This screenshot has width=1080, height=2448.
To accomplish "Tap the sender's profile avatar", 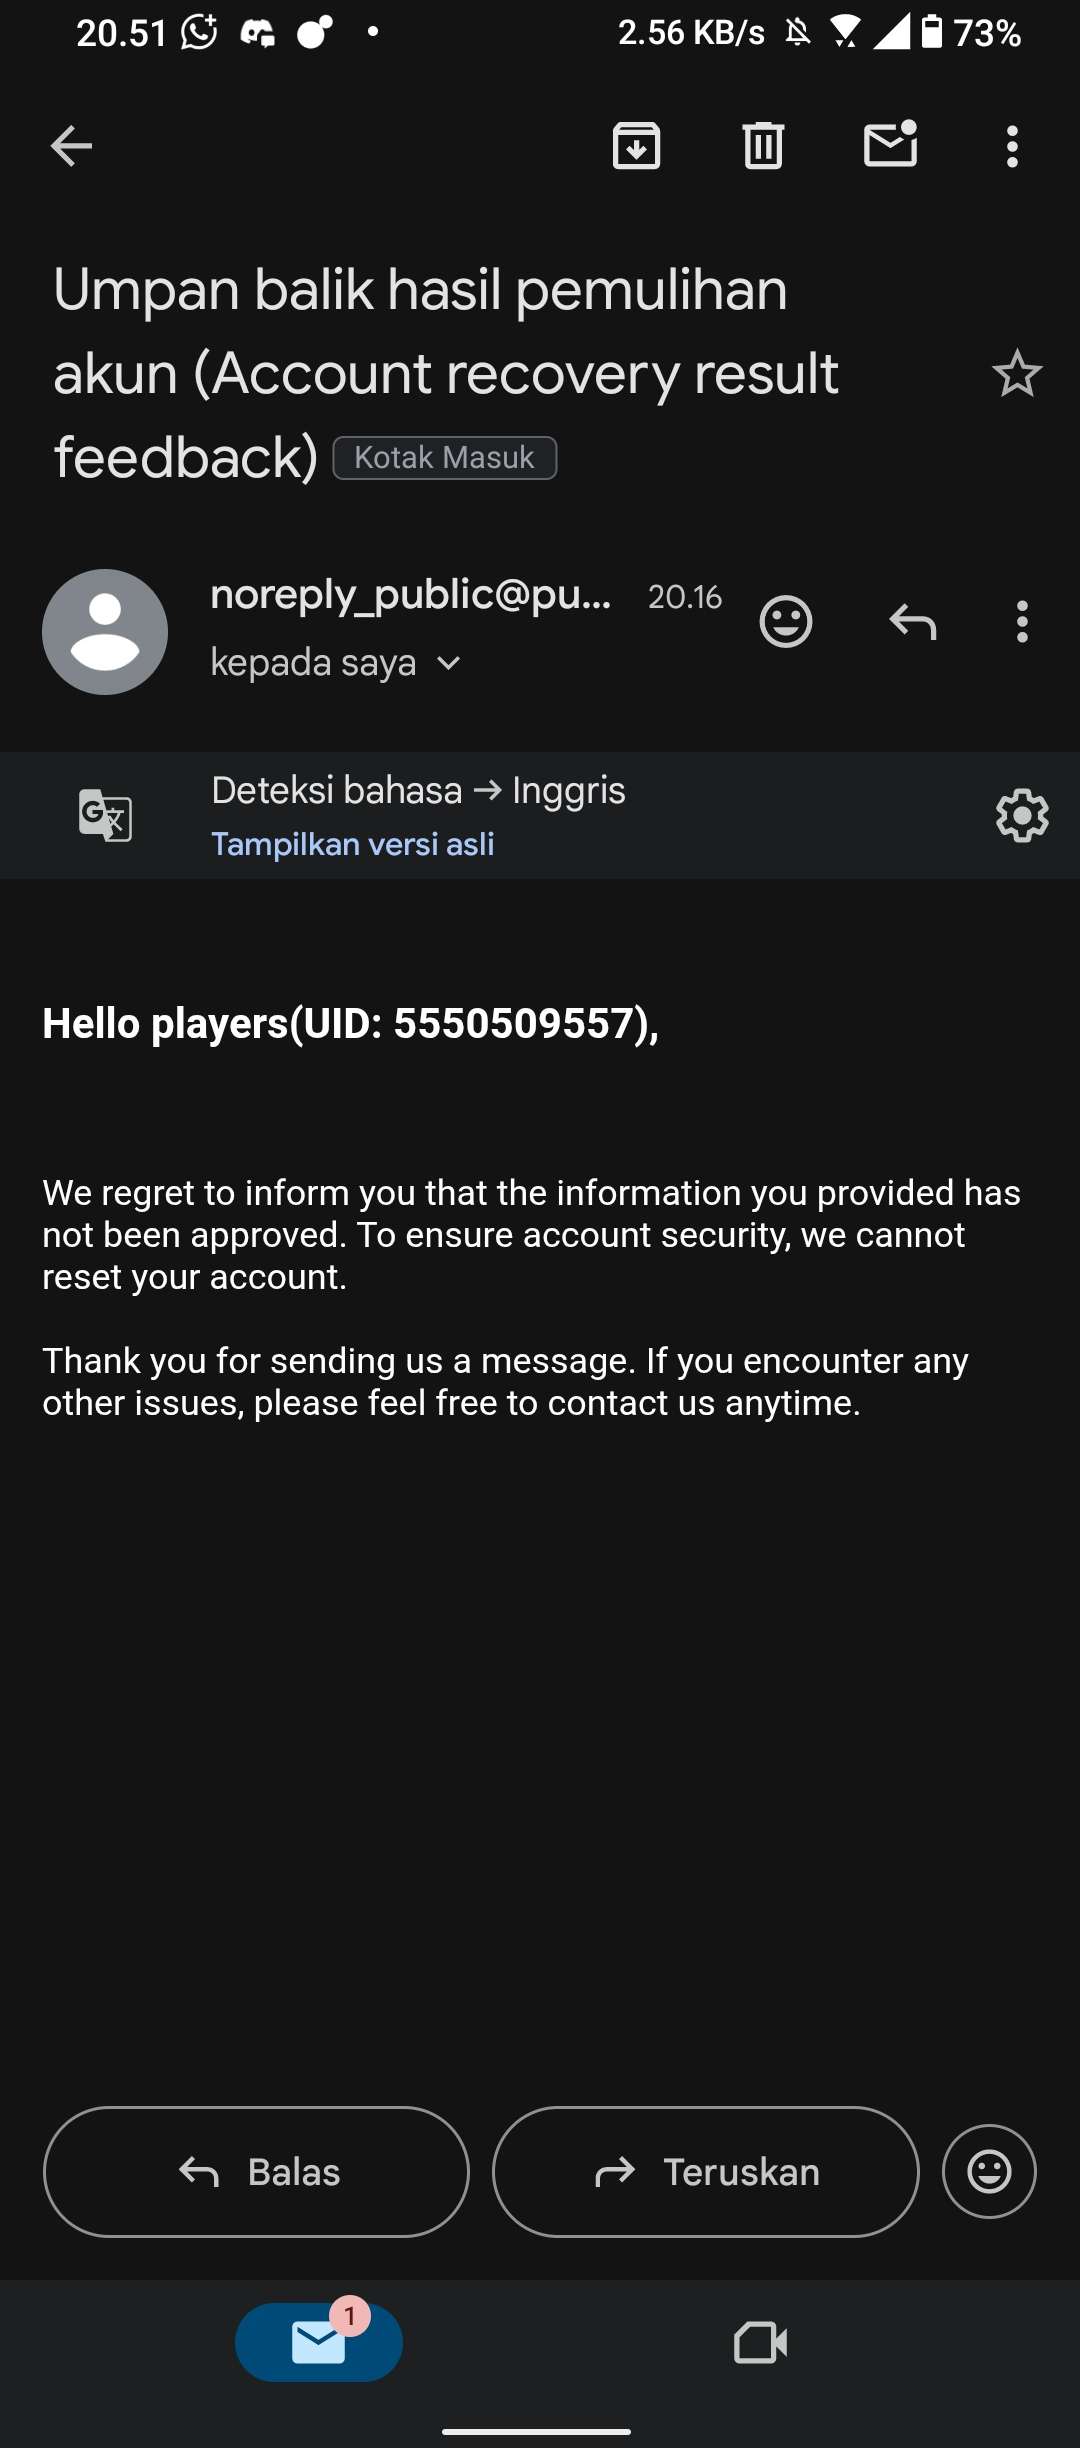I will point(105,632).
